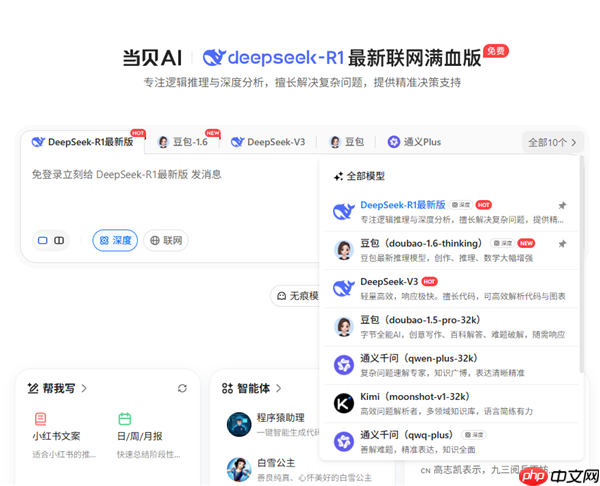The width and height of the screenshot is (600, 486).
Task: Expand the 全部10个 model list
Action: coord(552,142)
